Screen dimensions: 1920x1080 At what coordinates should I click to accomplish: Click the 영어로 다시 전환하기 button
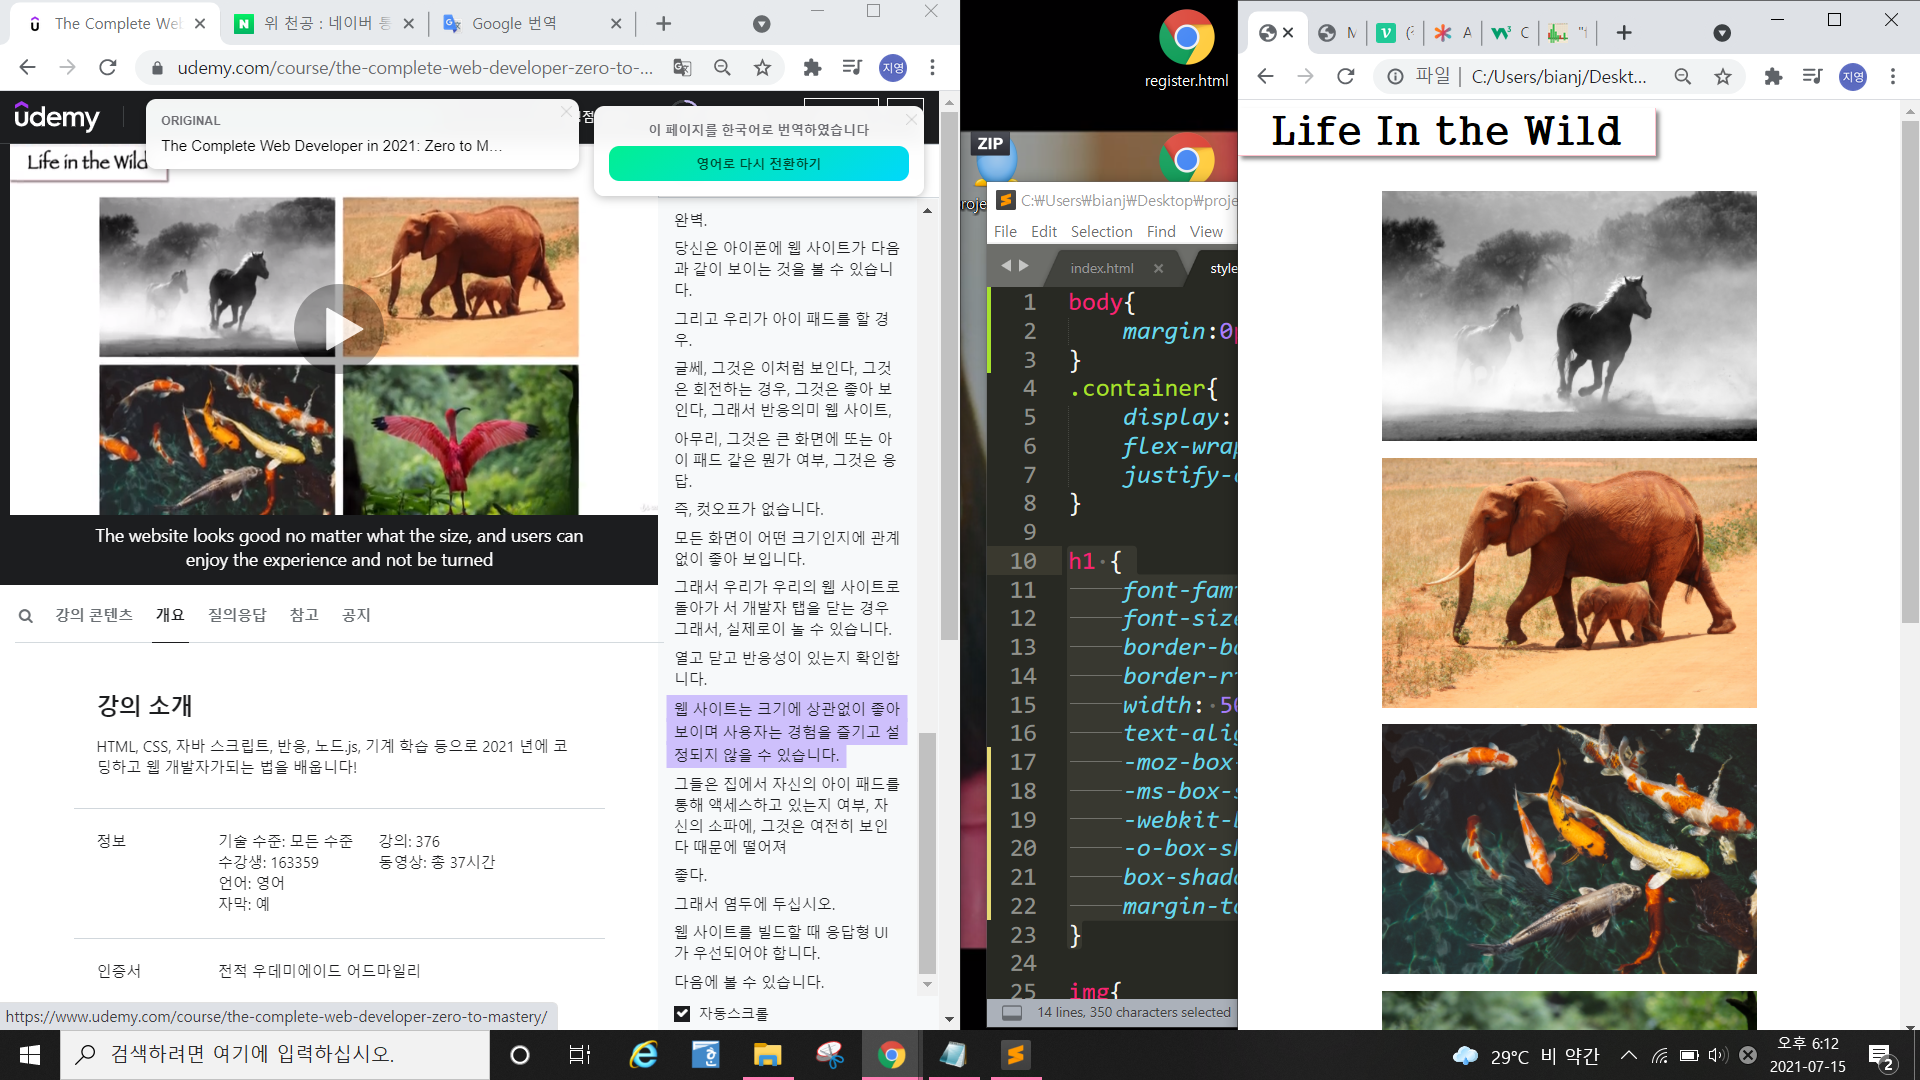761,163
